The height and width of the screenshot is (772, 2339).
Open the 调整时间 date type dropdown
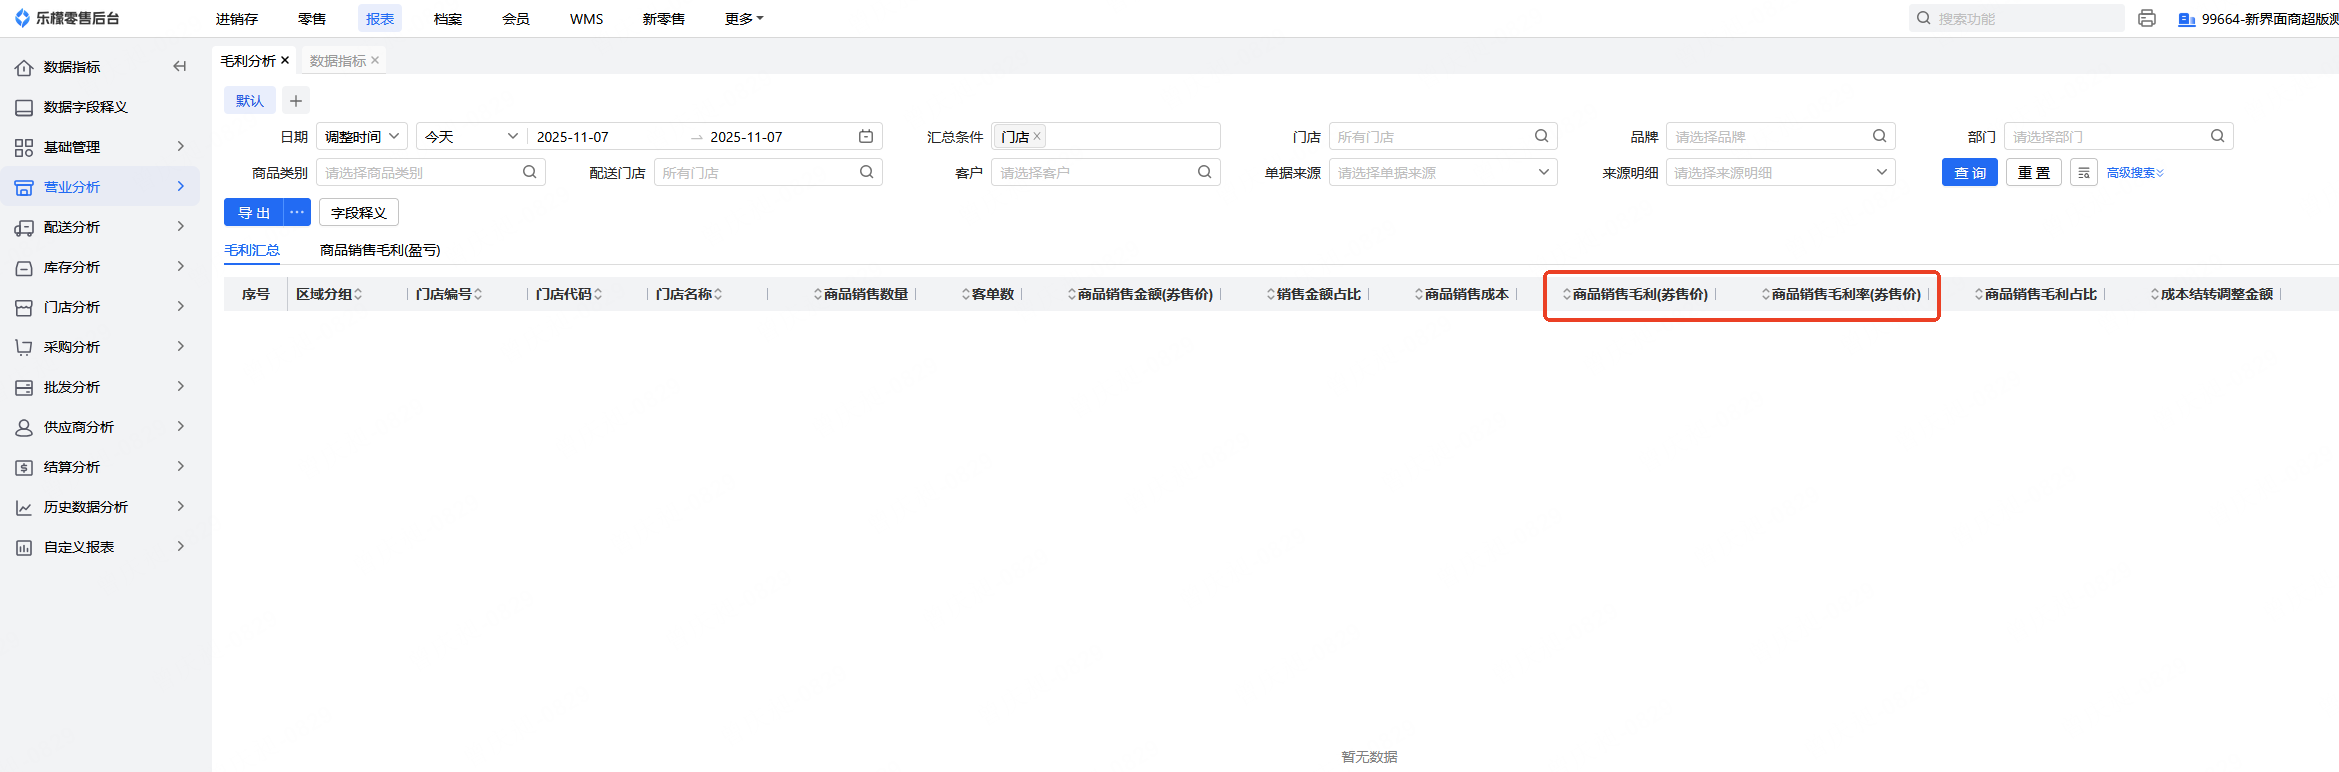[x=362, y=136]
